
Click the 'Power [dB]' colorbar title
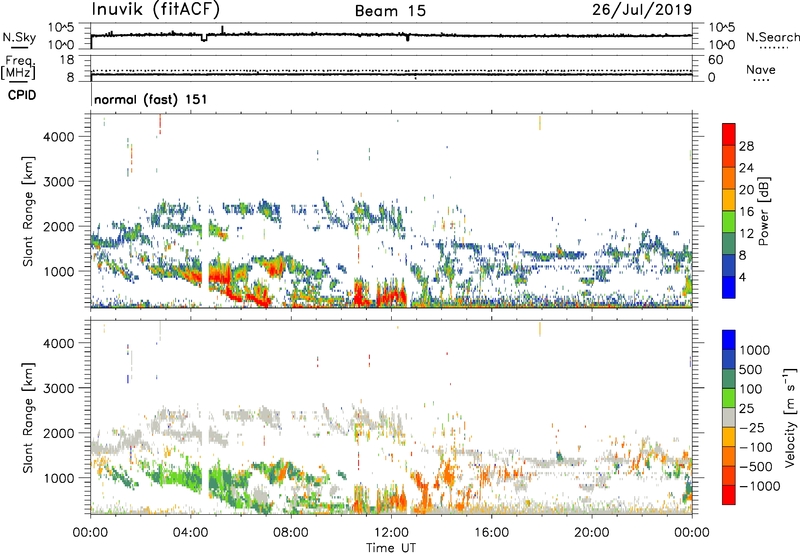[x=763, y=211]
